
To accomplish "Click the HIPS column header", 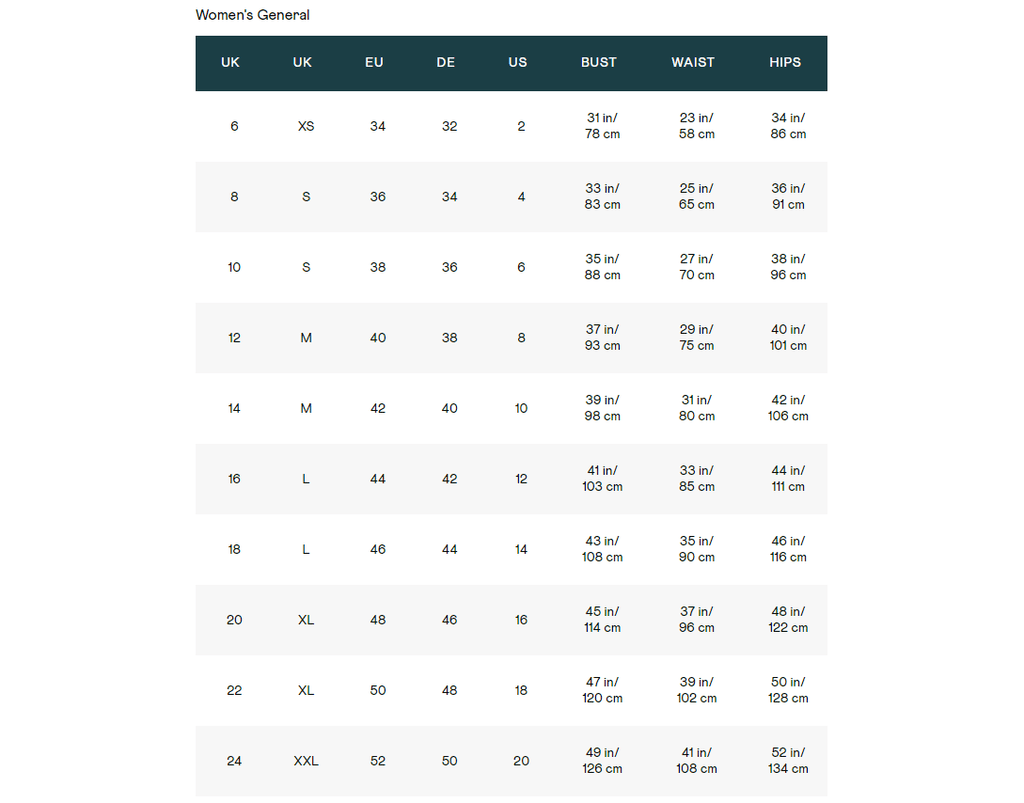I will (785, 62).
